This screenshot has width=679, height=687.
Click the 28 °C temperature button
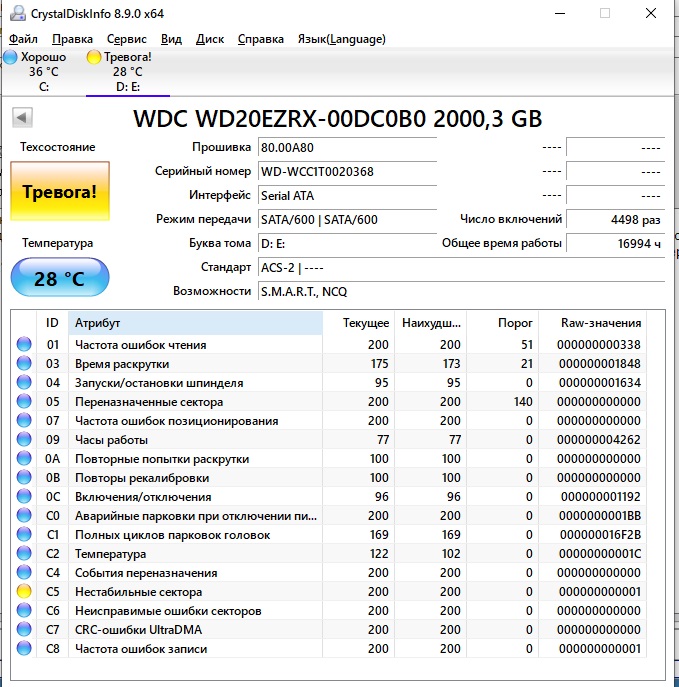click(60, 278)
